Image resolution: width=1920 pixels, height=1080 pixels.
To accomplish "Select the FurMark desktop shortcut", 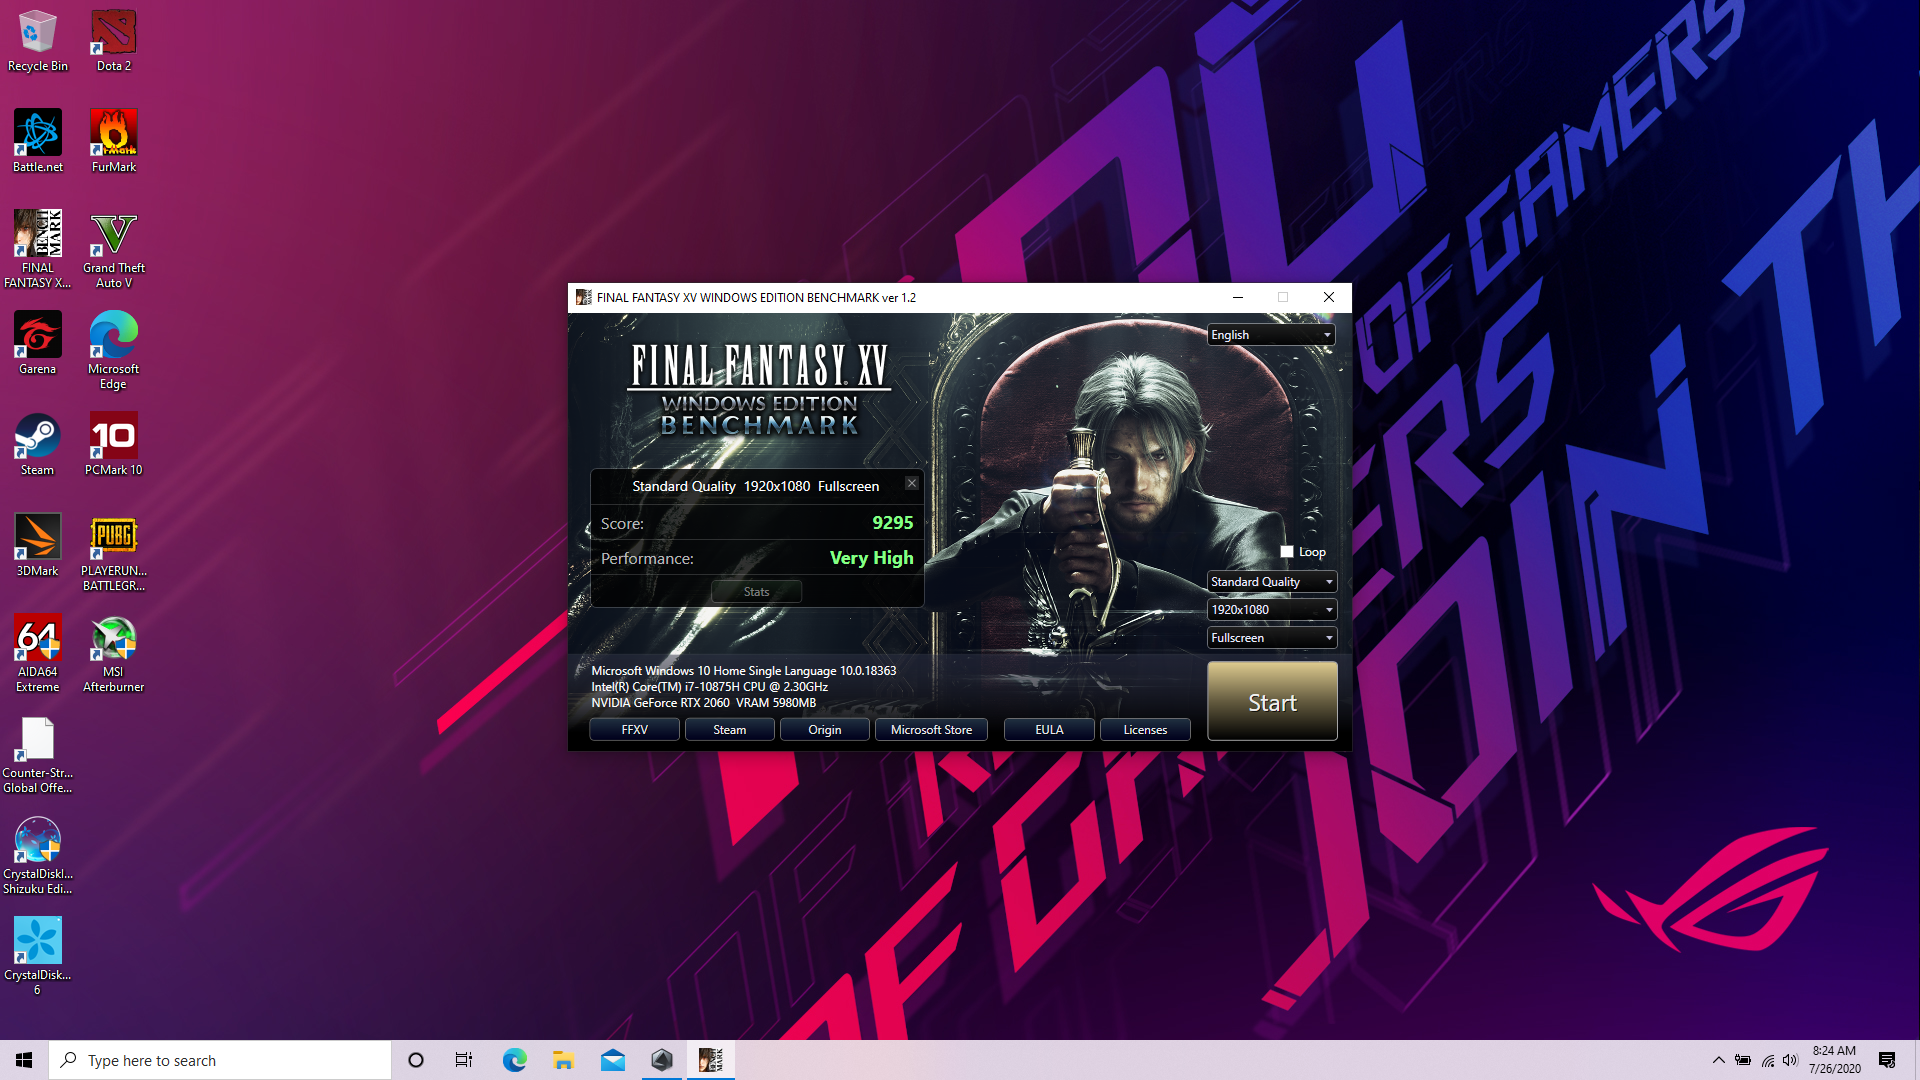I will (x=114, y=142).
